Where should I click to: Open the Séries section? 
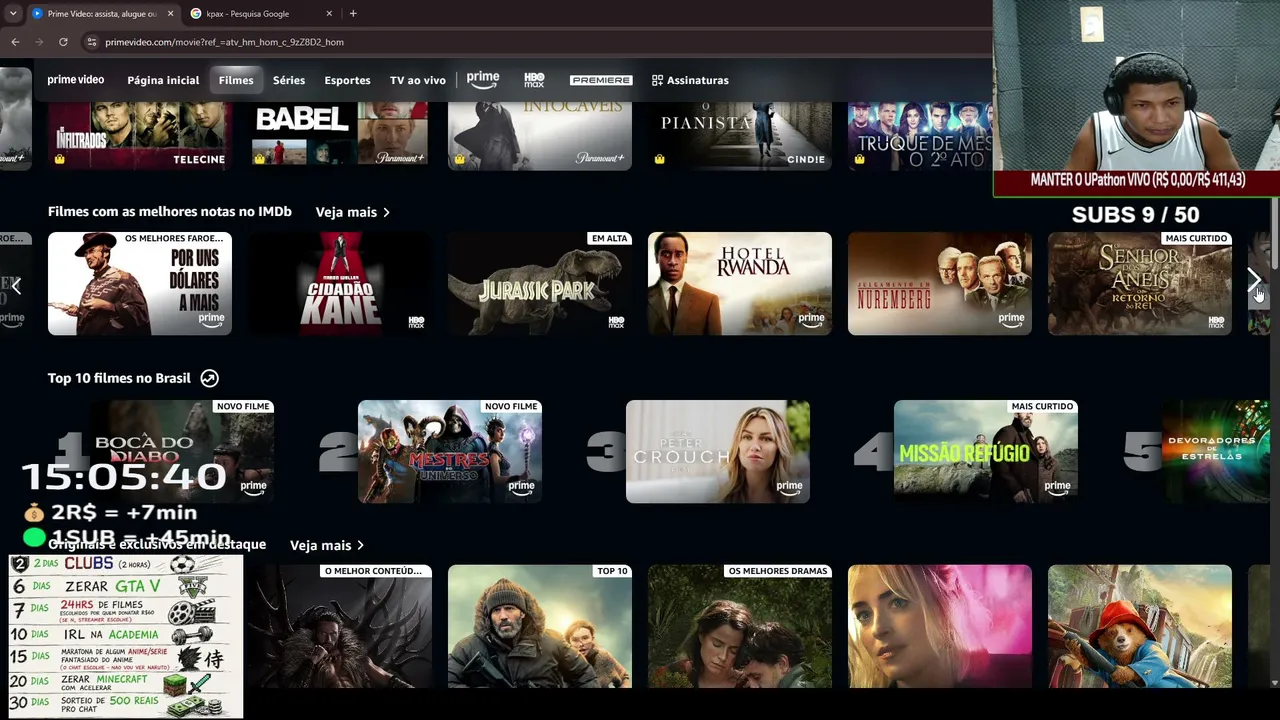click(289, 80)
